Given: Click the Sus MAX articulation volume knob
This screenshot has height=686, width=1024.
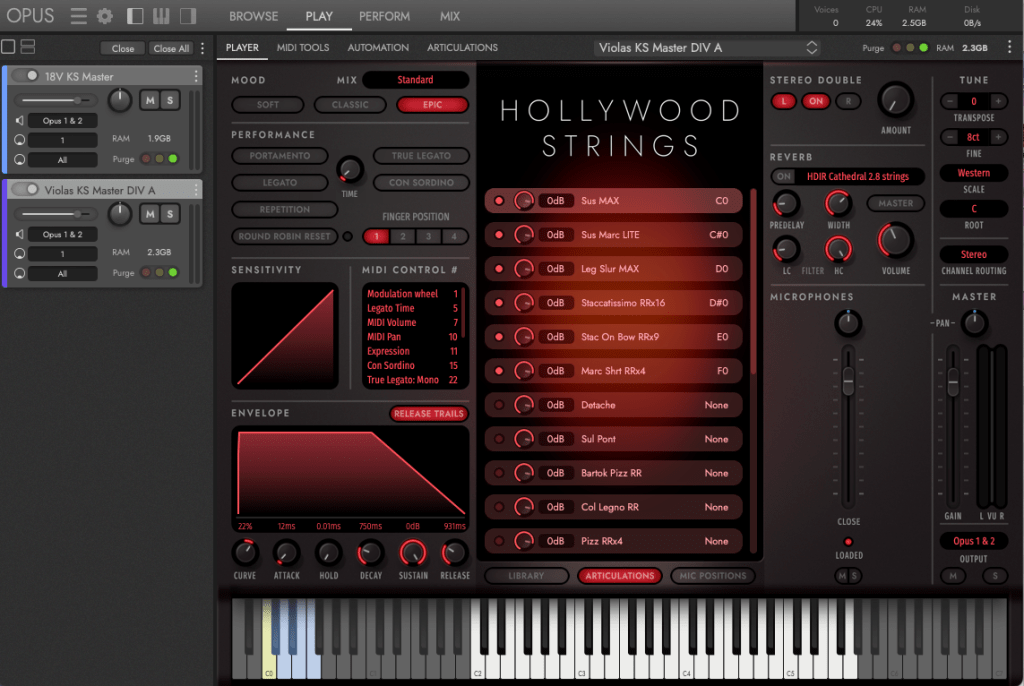Looking at the screenshot, I should point(523,201).
